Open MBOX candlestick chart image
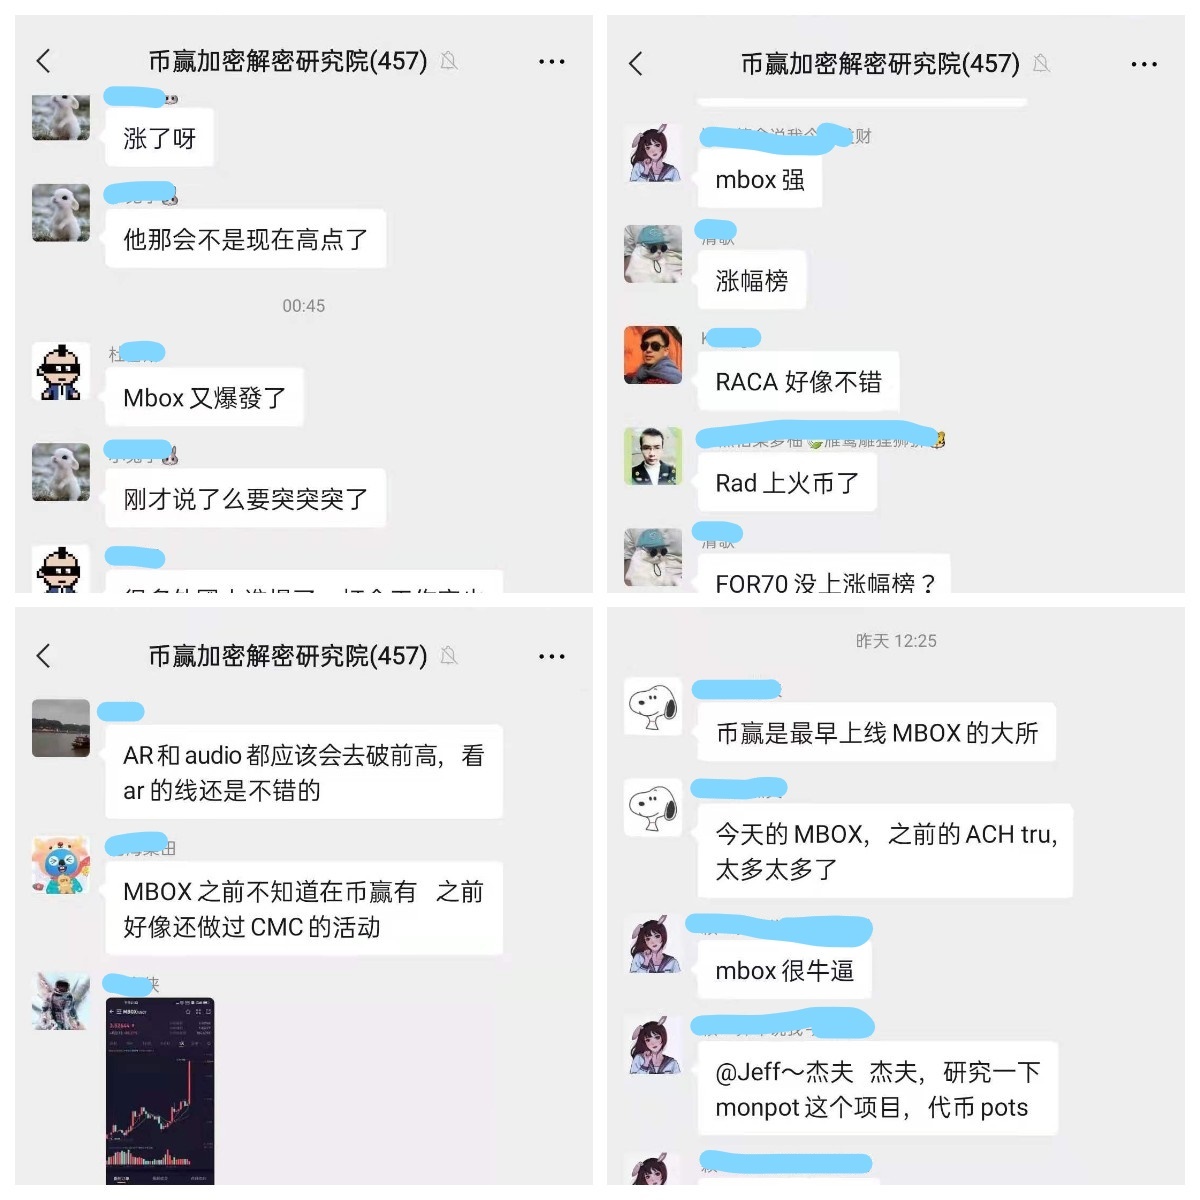 click(x=160, y=1091)
